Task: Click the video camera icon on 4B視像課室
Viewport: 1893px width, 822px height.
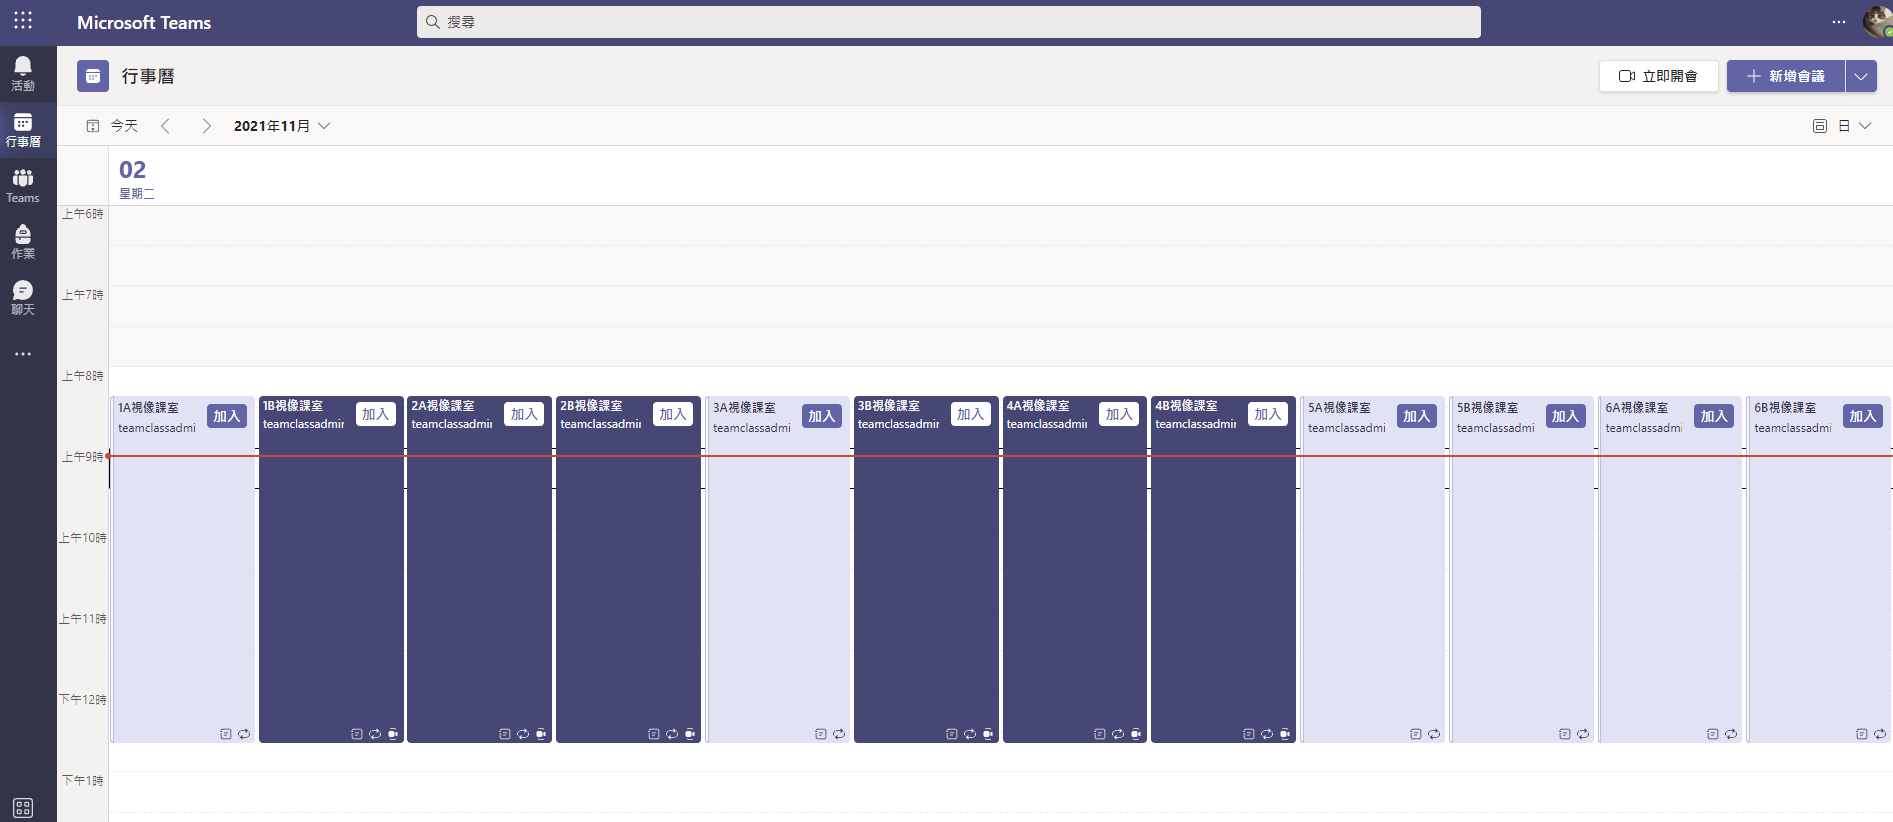Action: click(x=1285, y=734)
